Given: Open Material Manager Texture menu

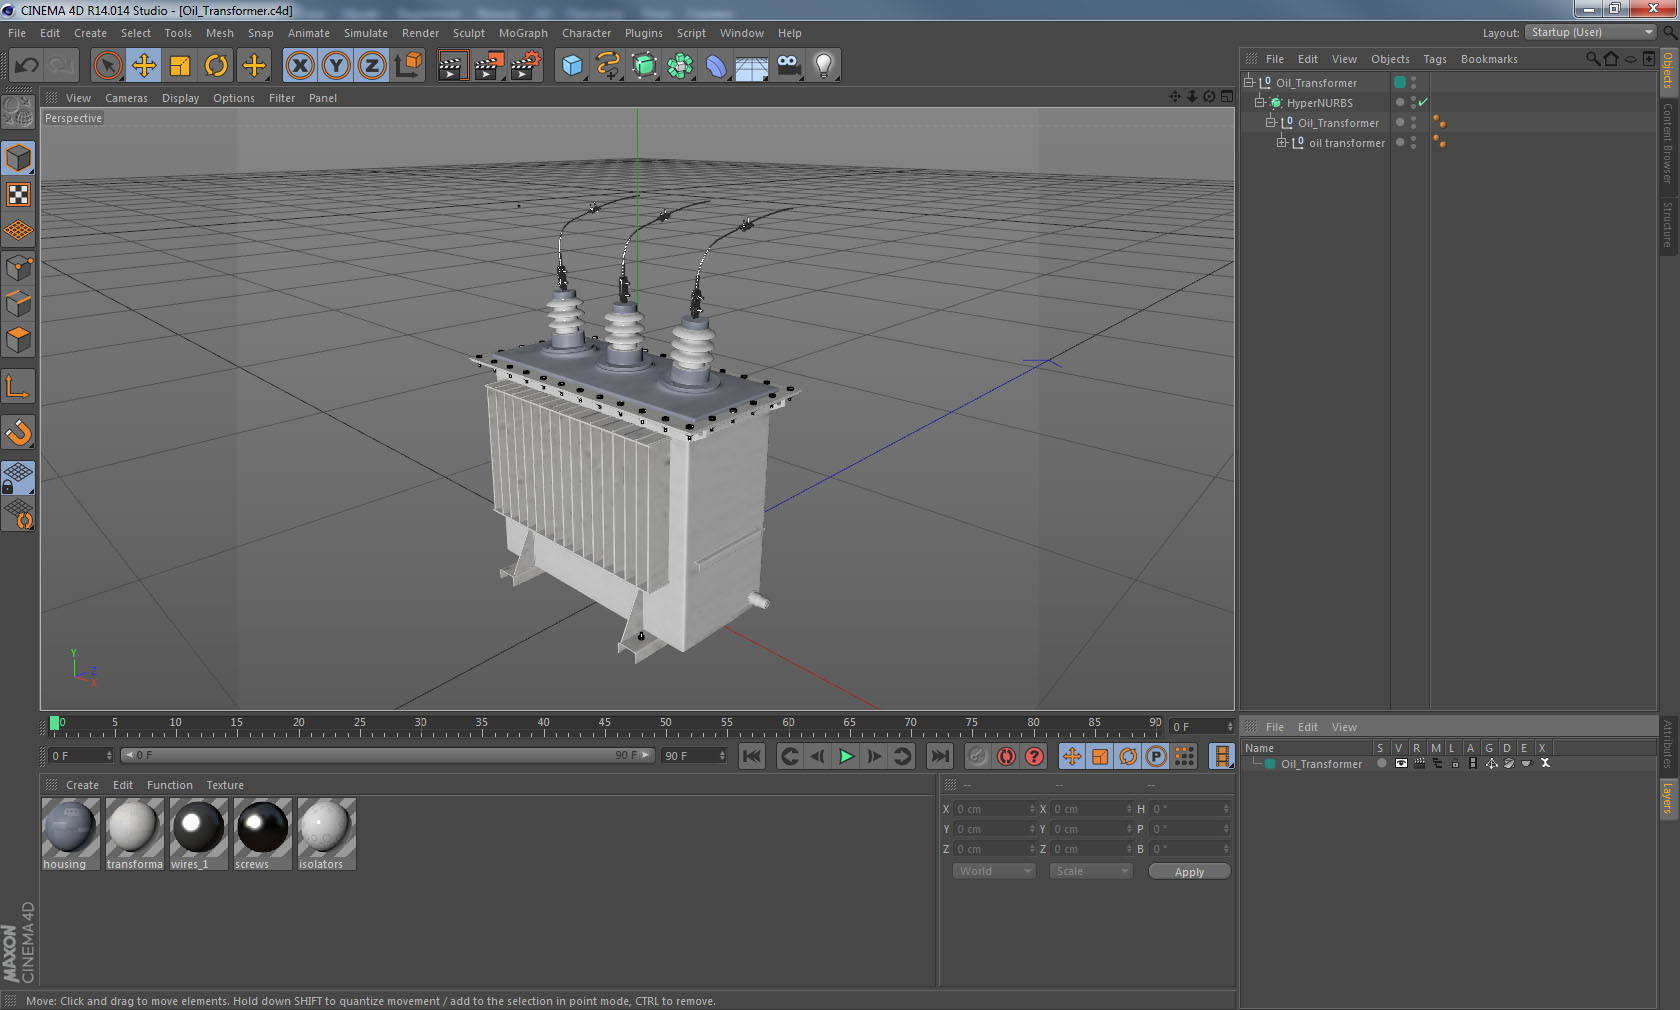Looking at the screenshot, I should [x=225, y=785].
